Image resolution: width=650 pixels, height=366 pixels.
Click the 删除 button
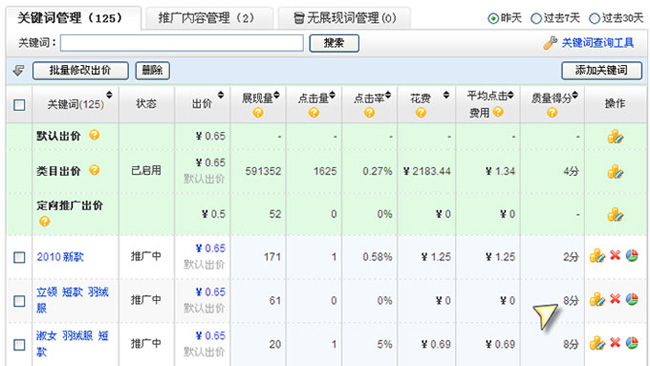click(152, 70)
